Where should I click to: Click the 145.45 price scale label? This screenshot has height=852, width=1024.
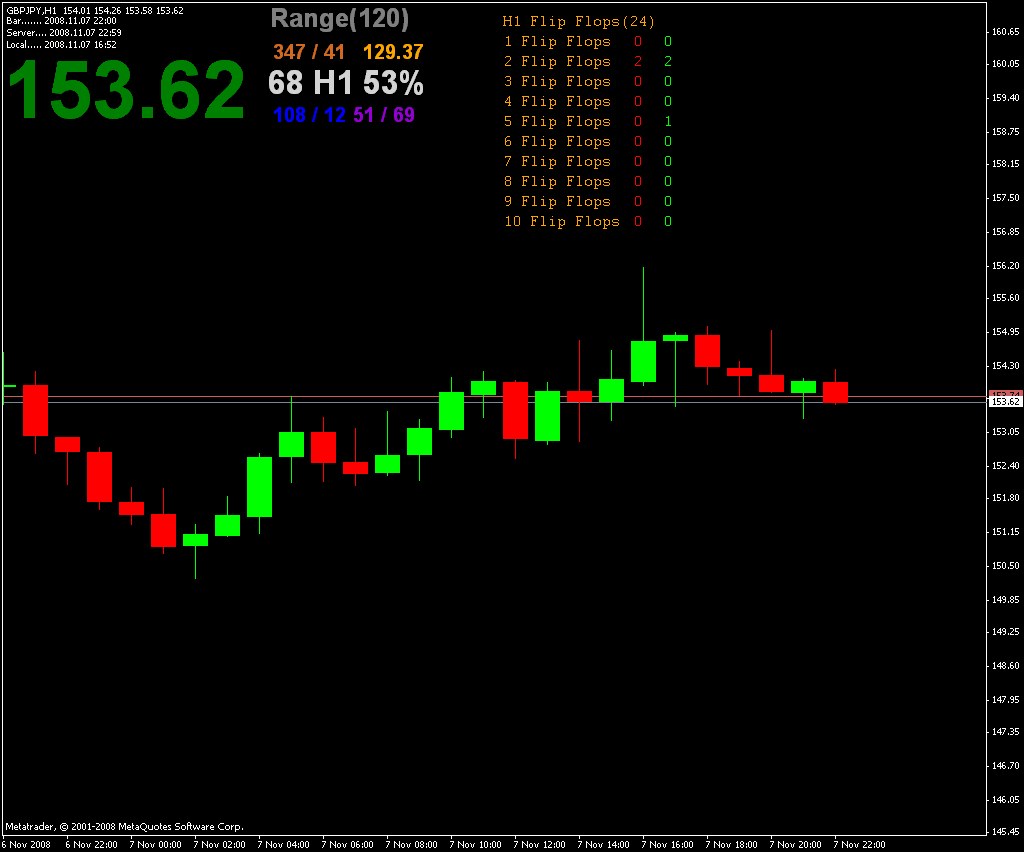click(x=1005, y=832)
